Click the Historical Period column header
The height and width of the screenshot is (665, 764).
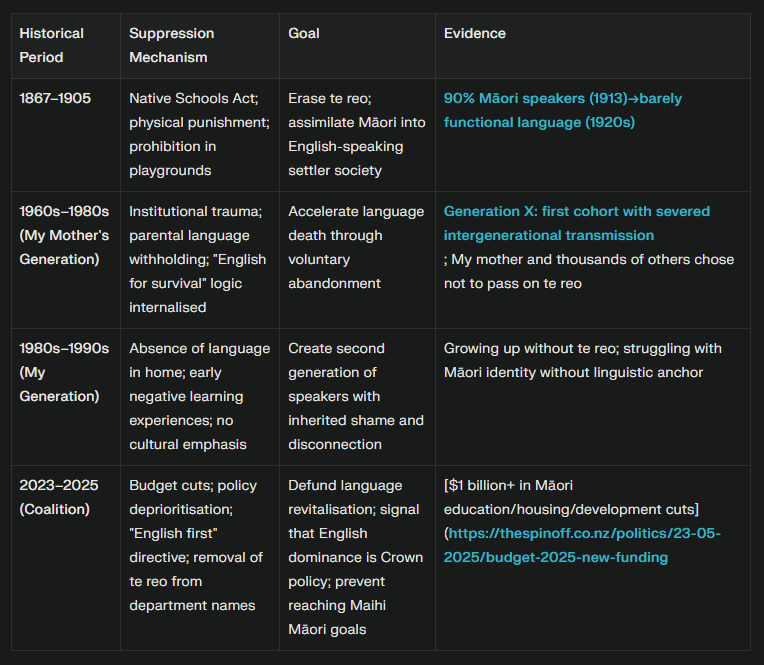coord(51,45)
